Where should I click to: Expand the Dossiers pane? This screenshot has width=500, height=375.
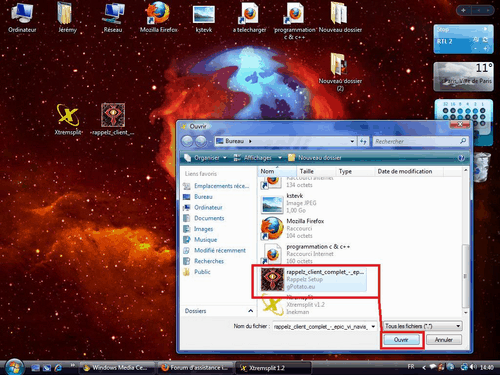(251, 311)
